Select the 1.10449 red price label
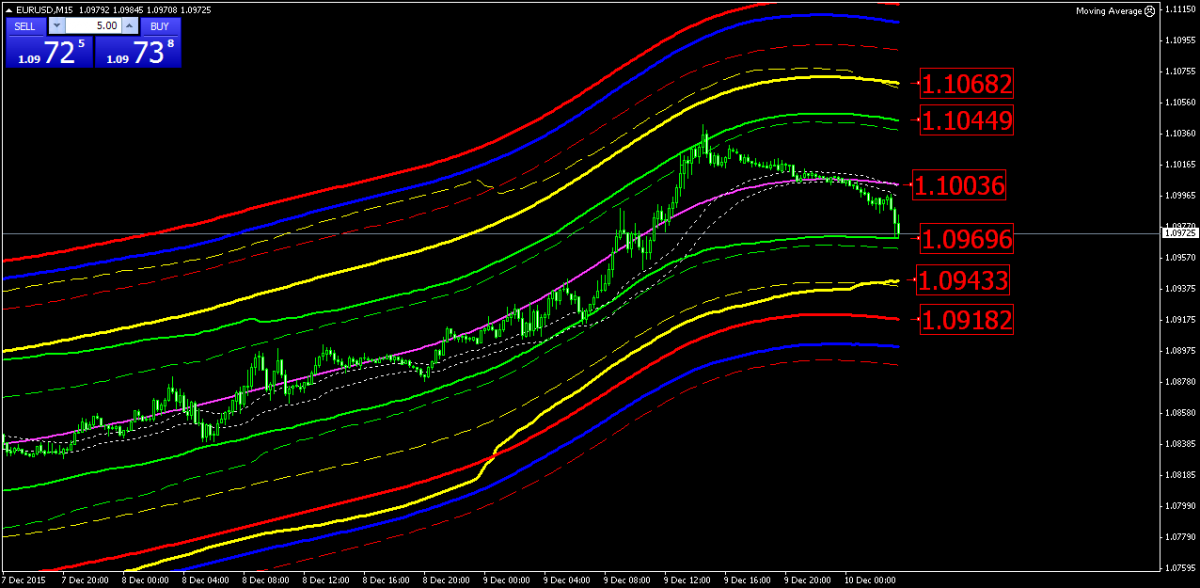The width and height of the screenshot is (1200, 588). [x=967, y=121]
